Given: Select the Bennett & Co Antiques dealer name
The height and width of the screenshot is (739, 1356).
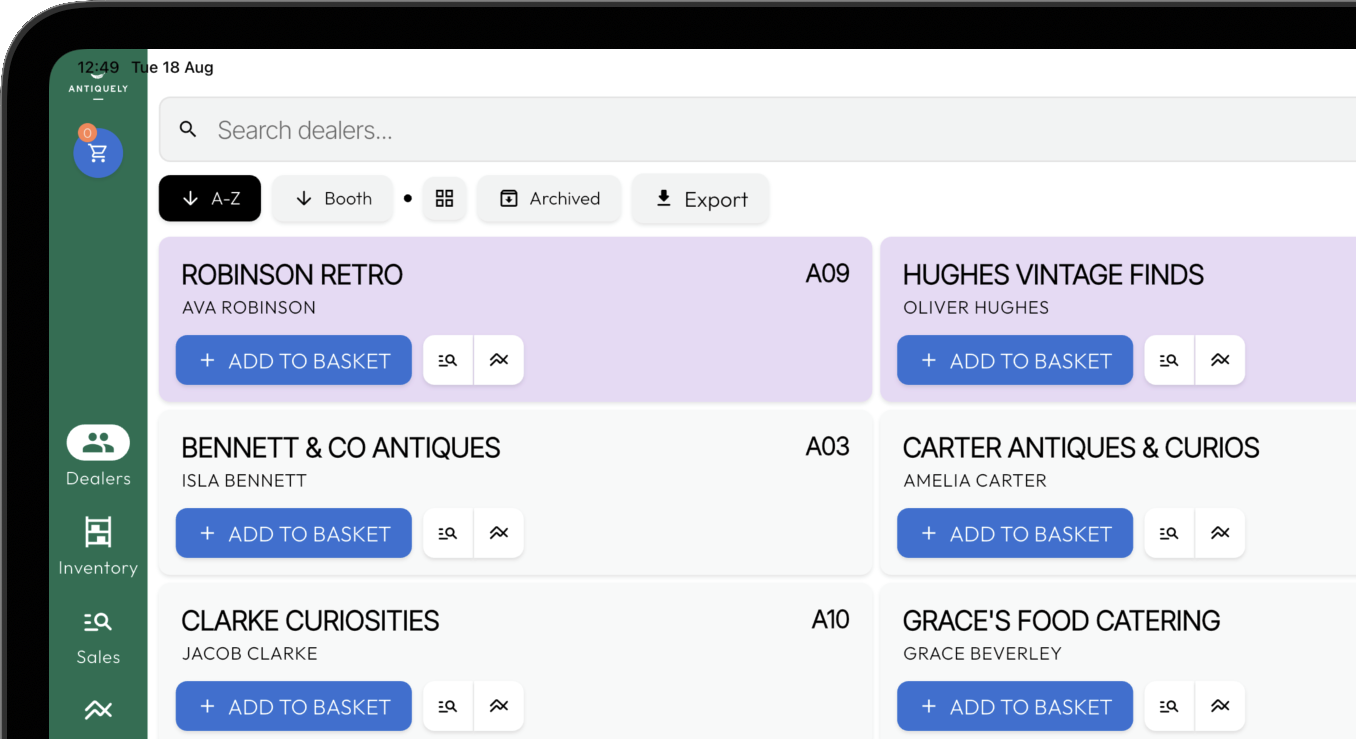Looking at the screenshot, I should [341, 448].
